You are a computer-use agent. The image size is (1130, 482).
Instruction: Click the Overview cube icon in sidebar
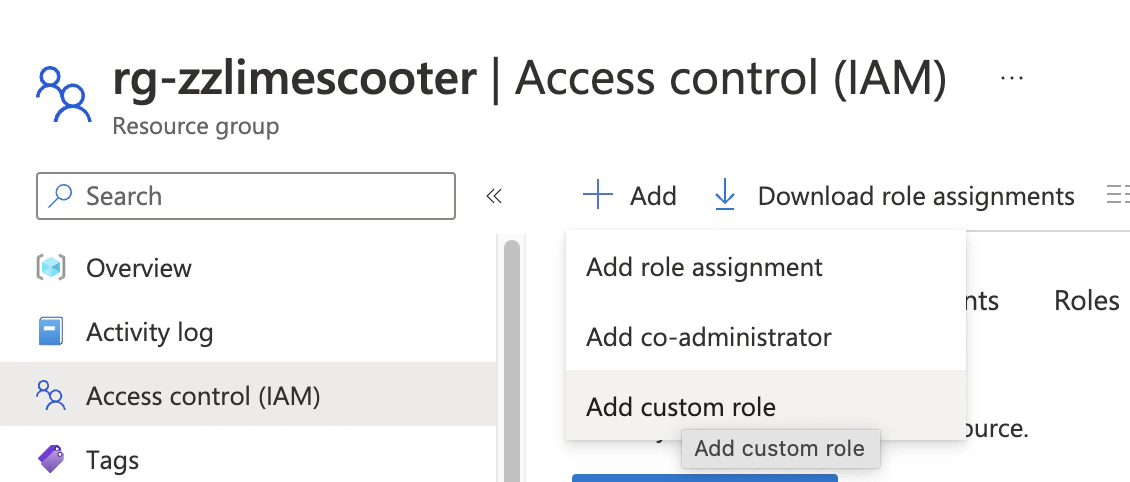[x=51, y=268]
